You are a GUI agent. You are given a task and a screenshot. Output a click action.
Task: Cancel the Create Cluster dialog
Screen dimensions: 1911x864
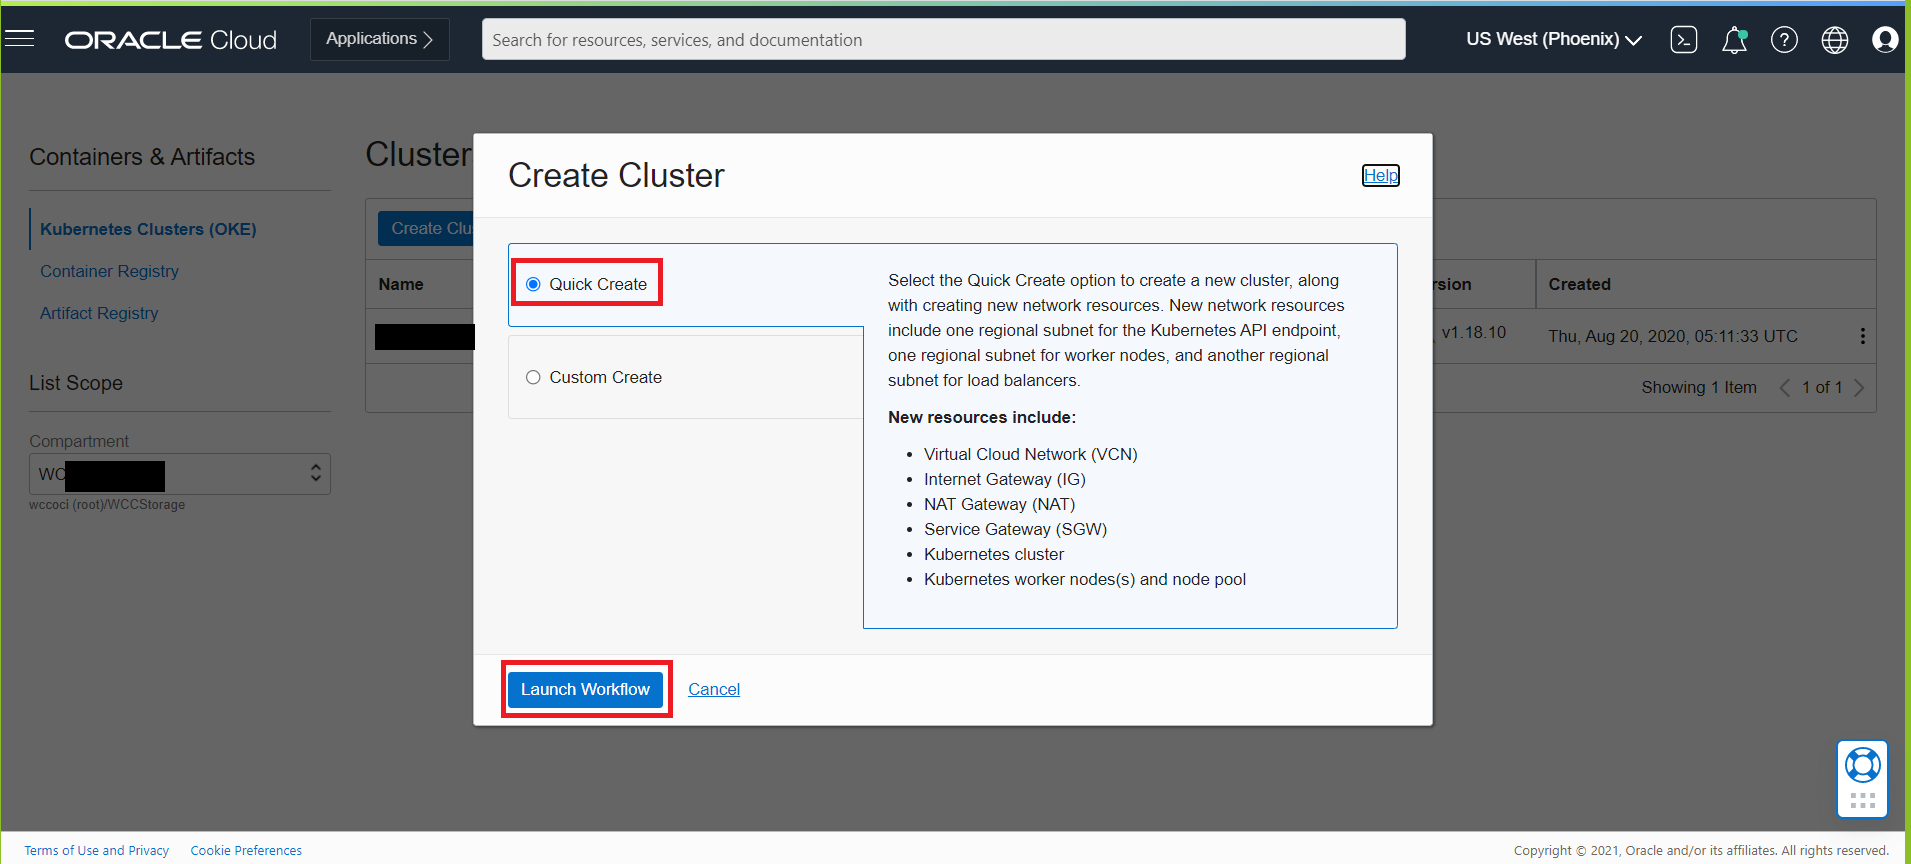point(714,689)
